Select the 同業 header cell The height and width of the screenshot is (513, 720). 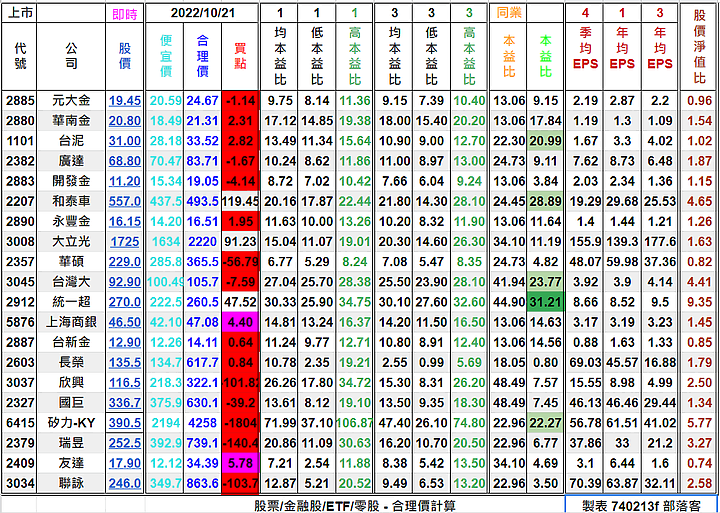pos(509,13)
